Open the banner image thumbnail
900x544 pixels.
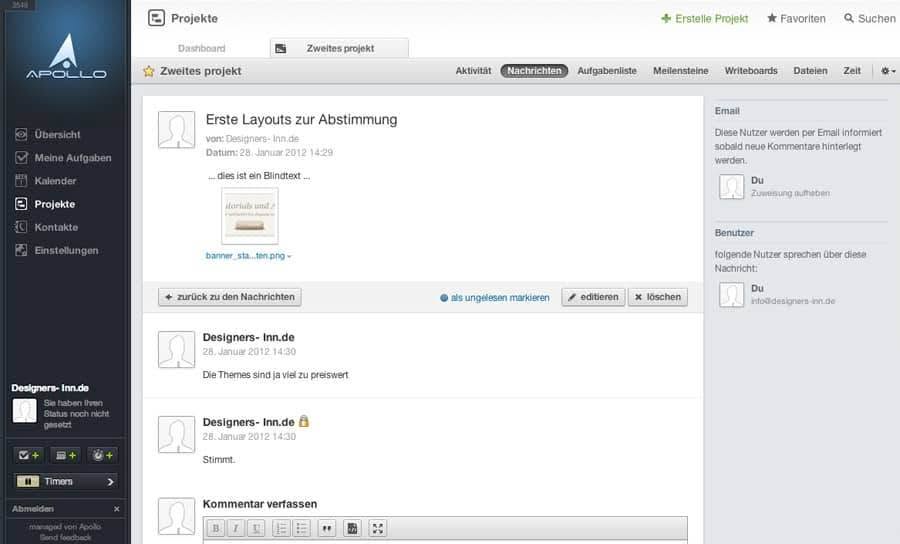[250, 216]
